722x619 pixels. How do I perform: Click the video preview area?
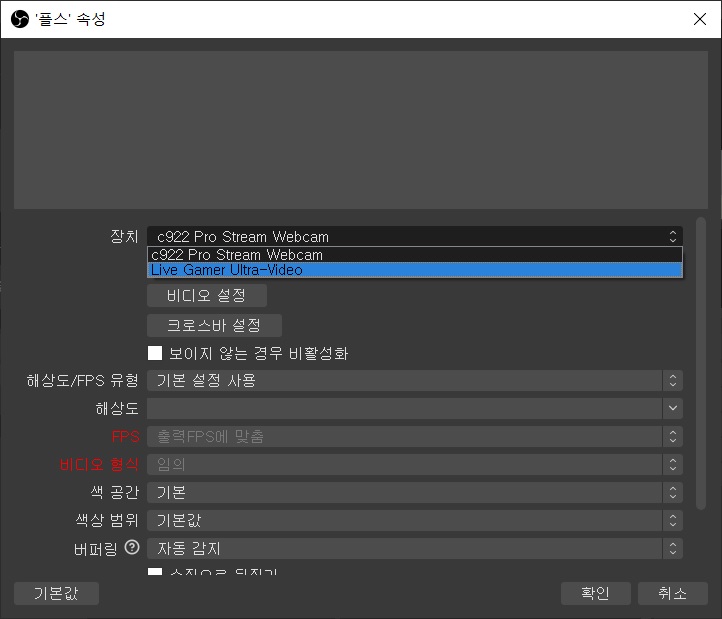point(361,130)
